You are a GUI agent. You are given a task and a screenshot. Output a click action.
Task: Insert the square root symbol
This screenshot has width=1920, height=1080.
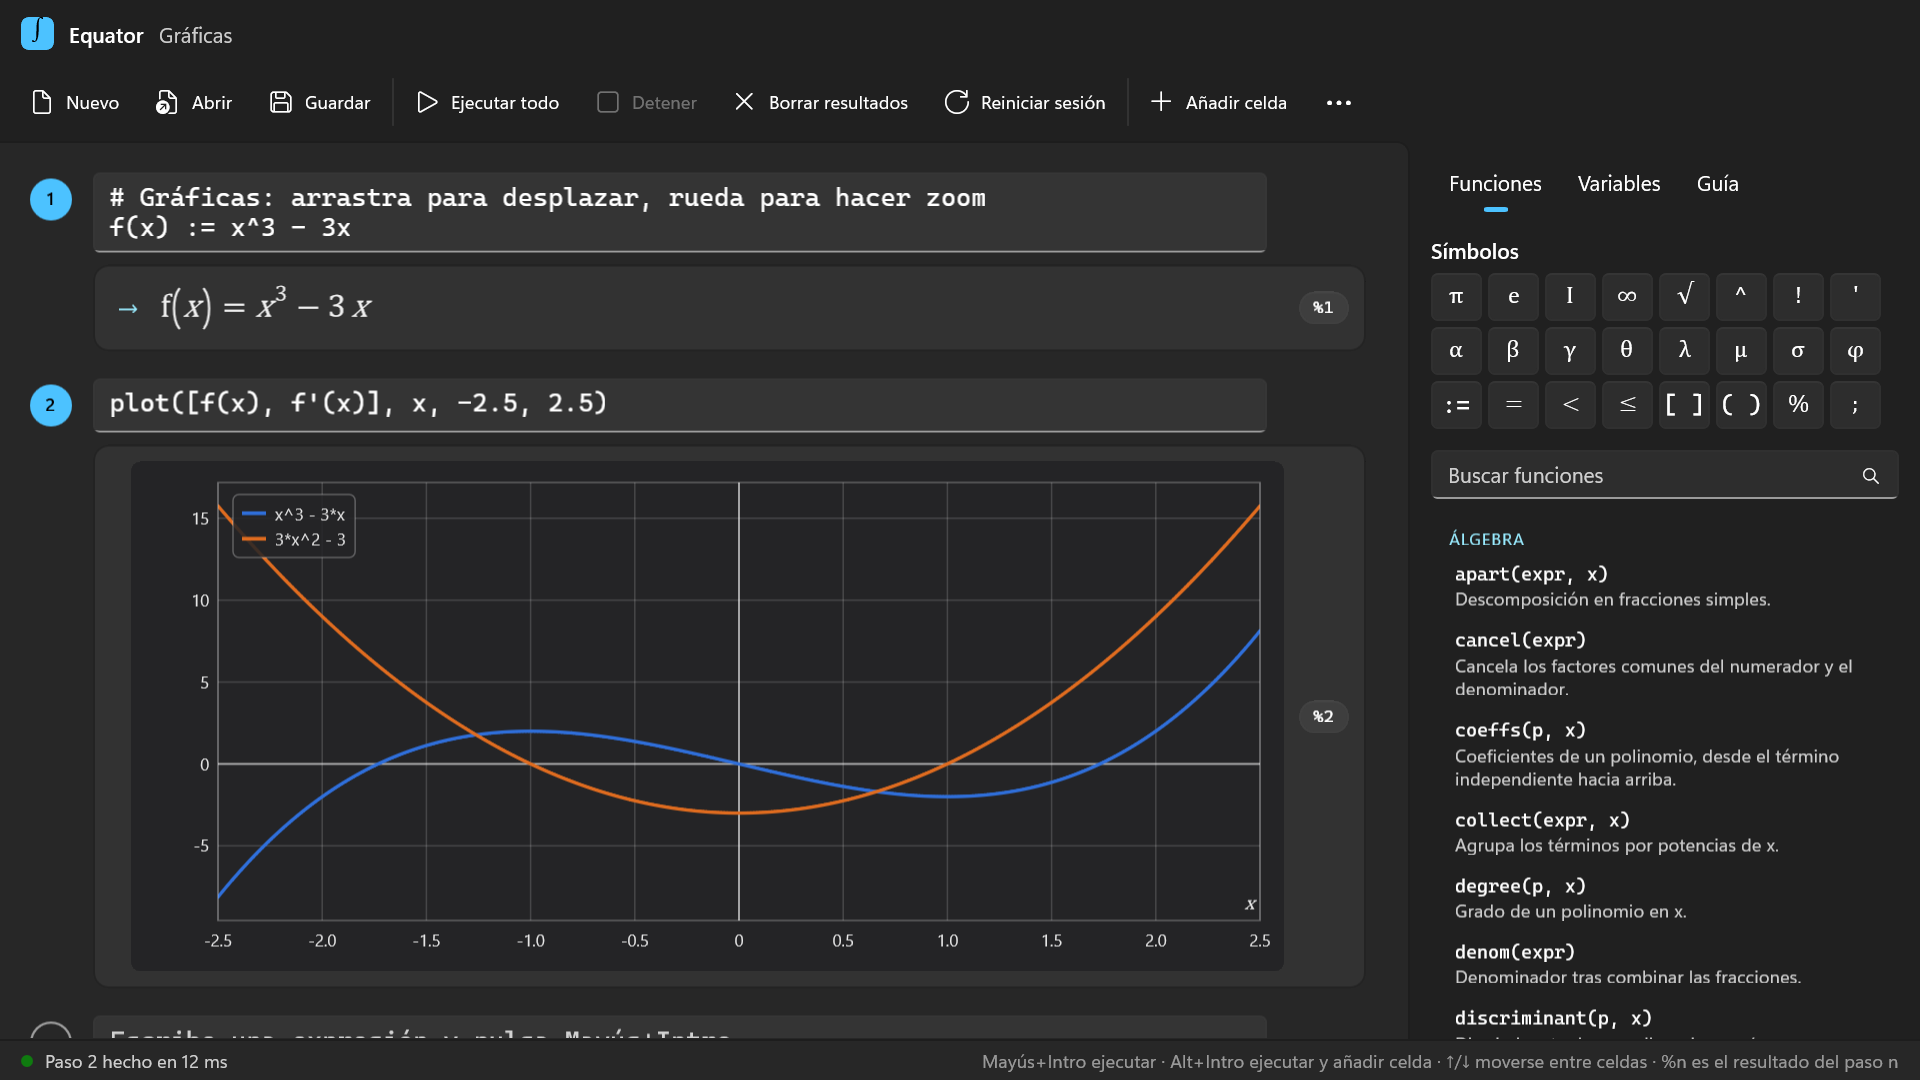coord(1684,296)
